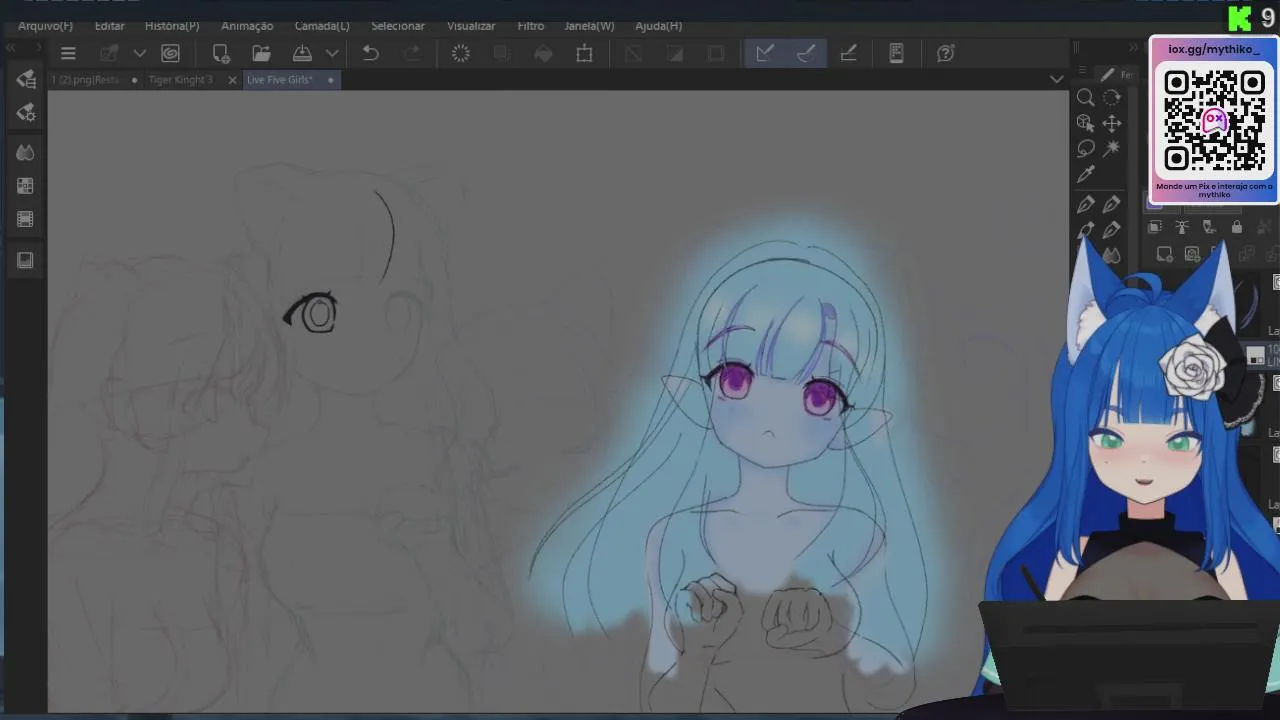Screen dimensions: 1280x720
Task: Open the Visualizar menu
Action: (x=471, y=26)
